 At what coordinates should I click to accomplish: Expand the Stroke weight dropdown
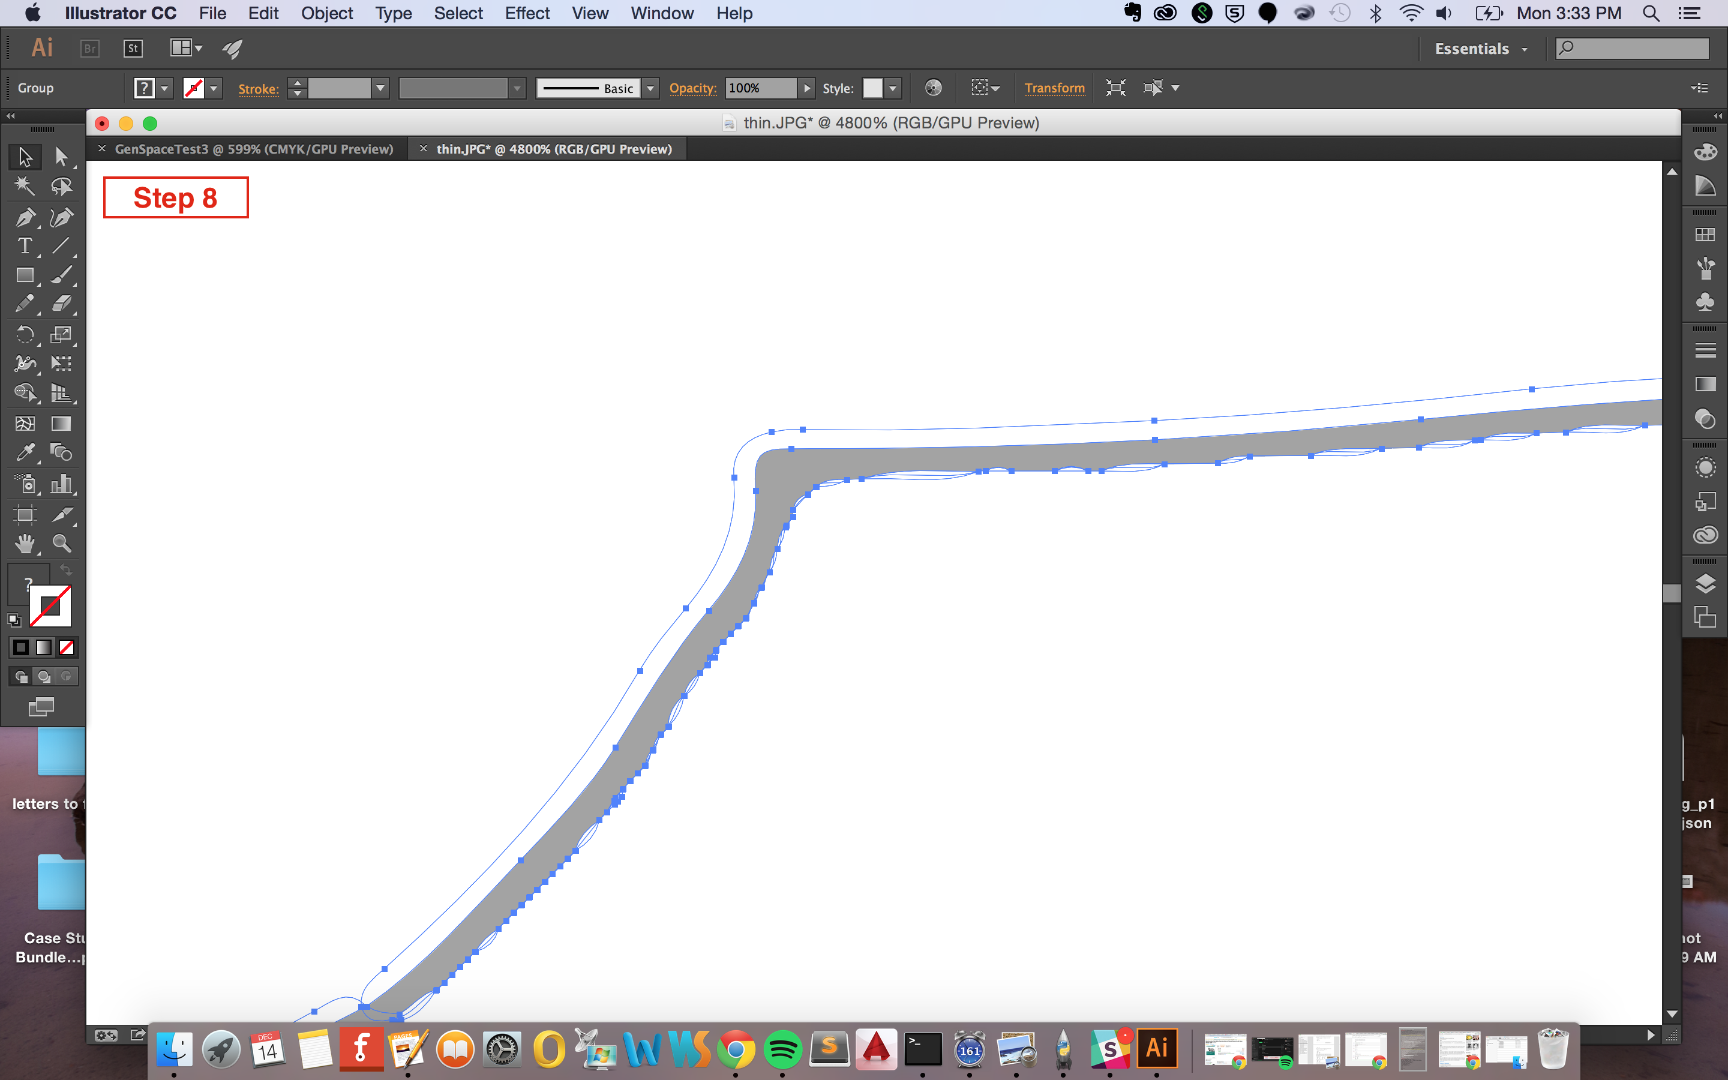click(x=380, y=88)
